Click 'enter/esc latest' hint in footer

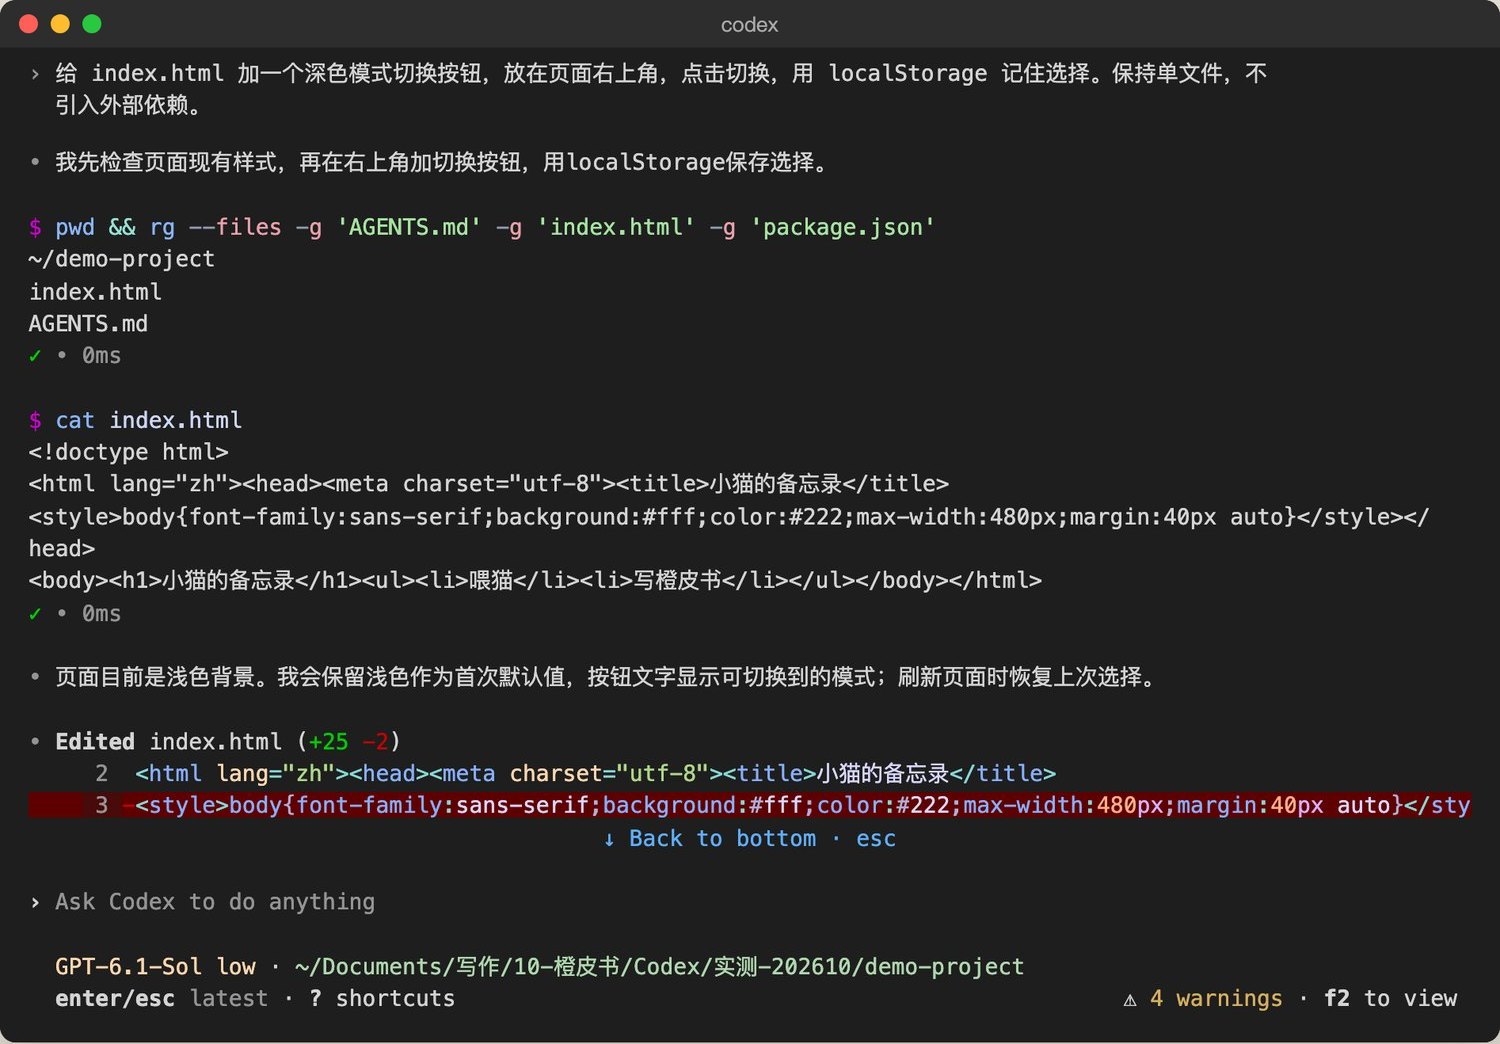click(x=161, y=998)
